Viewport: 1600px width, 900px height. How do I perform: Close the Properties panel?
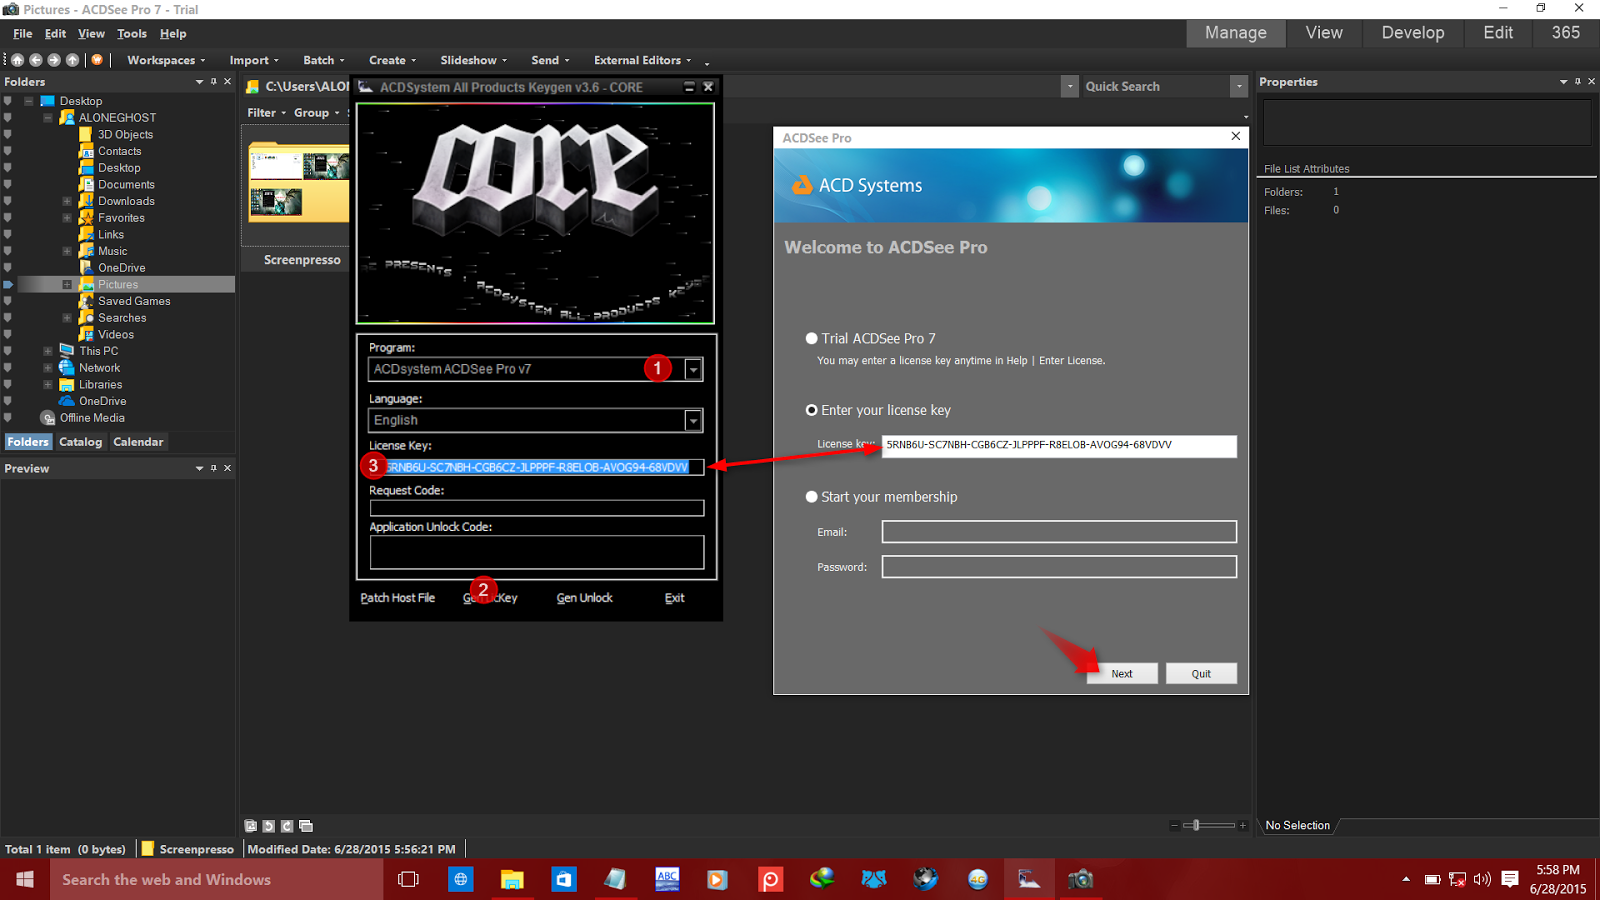point(1592,82)
